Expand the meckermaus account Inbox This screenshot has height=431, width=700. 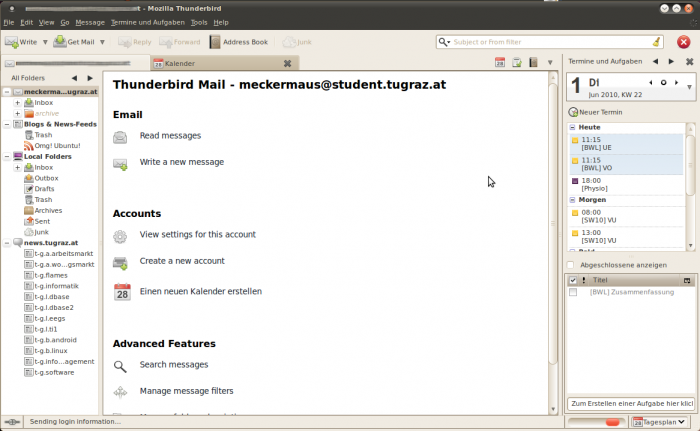[17, 103]
